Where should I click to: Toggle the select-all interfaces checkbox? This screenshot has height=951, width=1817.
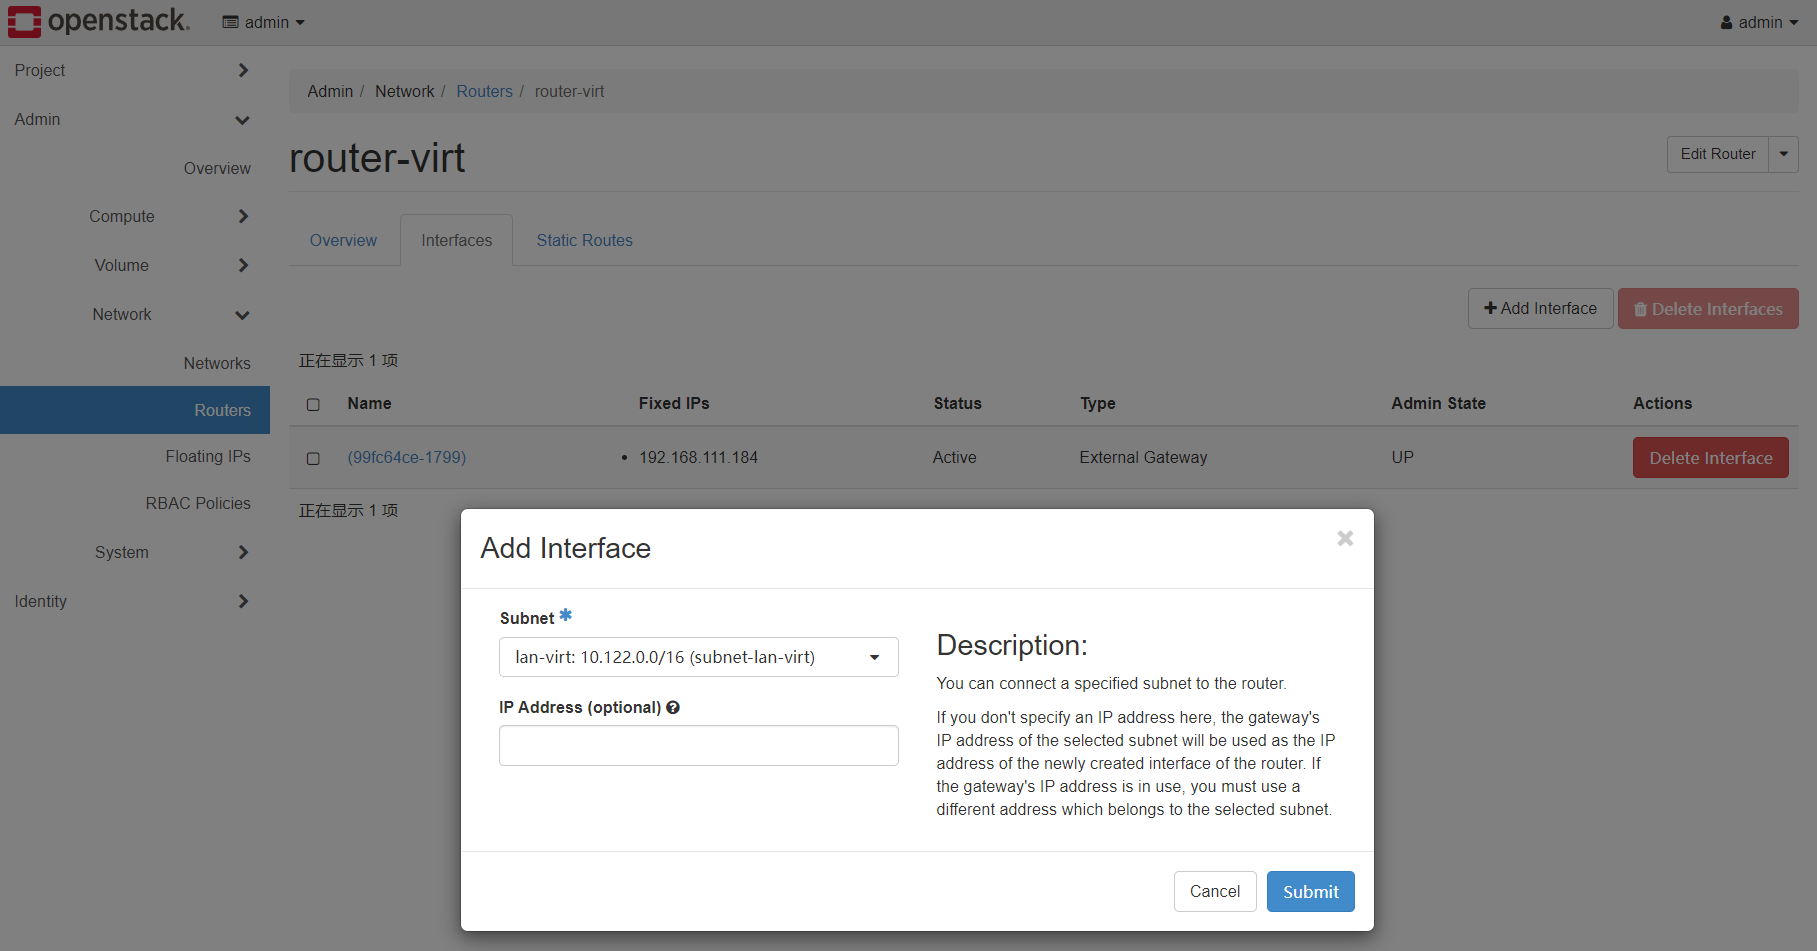[x=313, y=405]
